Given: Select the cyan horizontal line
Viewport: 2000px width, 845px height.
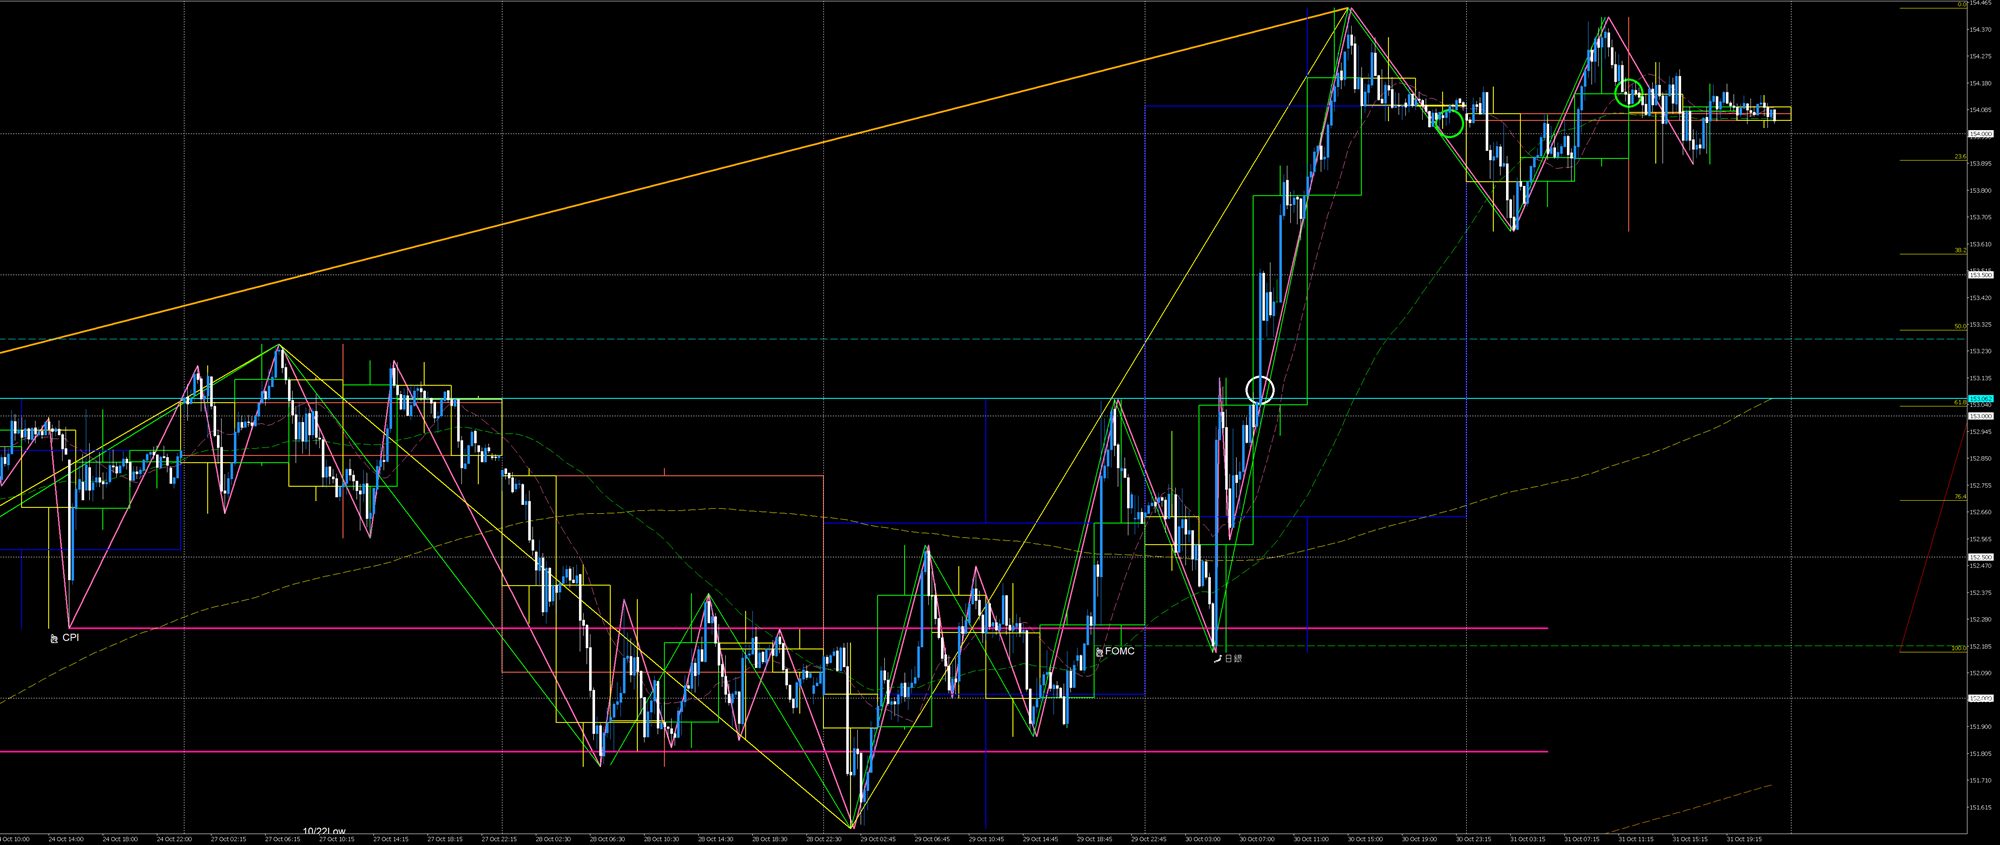Looking at the screenshot, I should coord(600,399).
